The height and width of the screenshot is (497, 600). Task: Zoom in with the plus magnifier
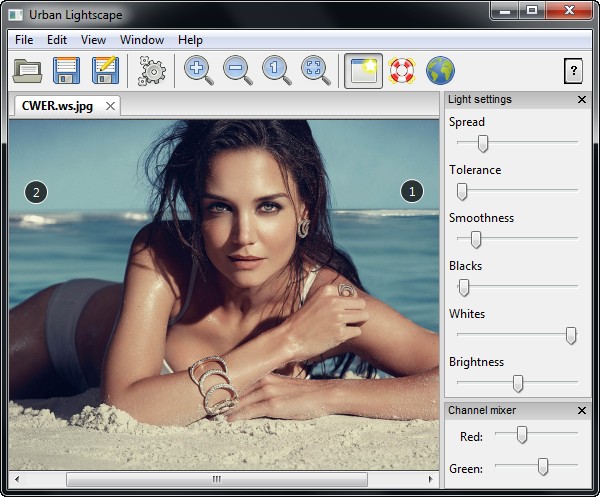pyautogui.click(x=199, y=71)
